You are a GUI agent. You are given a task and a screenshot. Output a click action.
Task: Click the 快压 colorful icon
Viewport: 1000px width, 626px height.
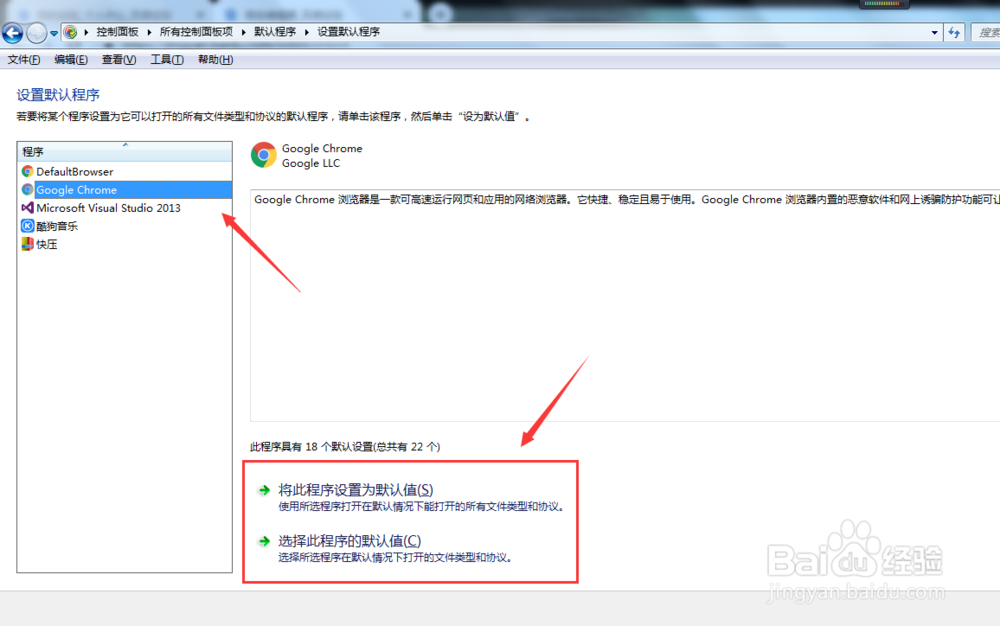(27, 244)
